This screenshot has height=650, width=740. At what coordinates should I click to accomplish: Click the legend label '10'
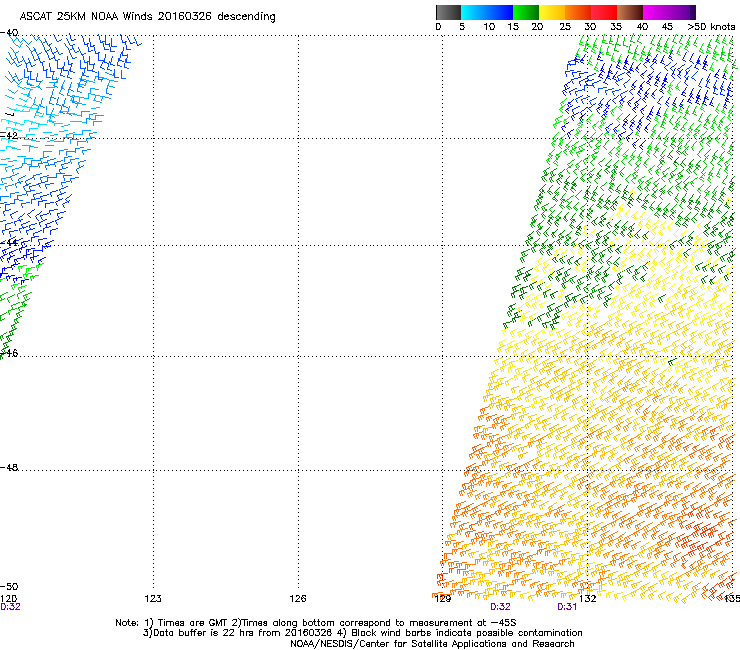(x=489, y=27)
